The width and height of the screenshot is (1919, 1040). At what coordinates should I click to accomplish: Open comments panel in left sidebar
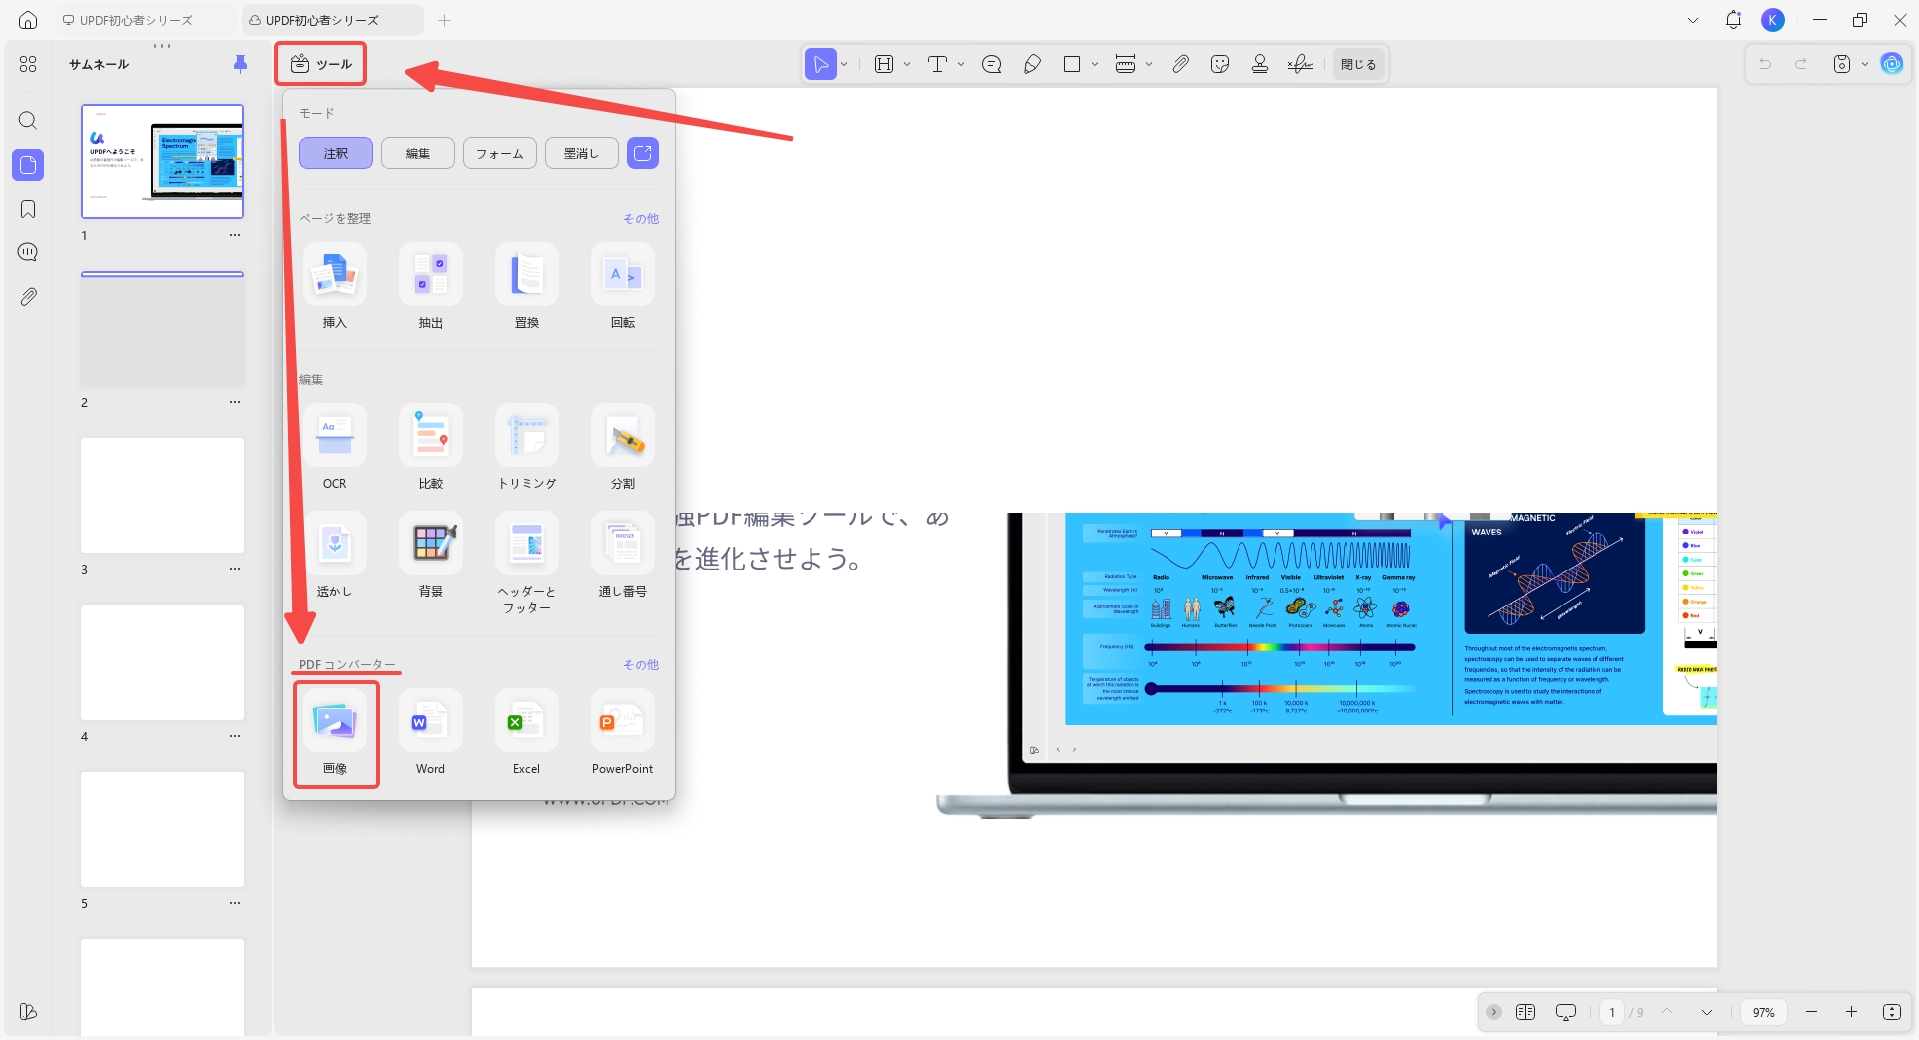pyautogui.click(x=28, y=252)
